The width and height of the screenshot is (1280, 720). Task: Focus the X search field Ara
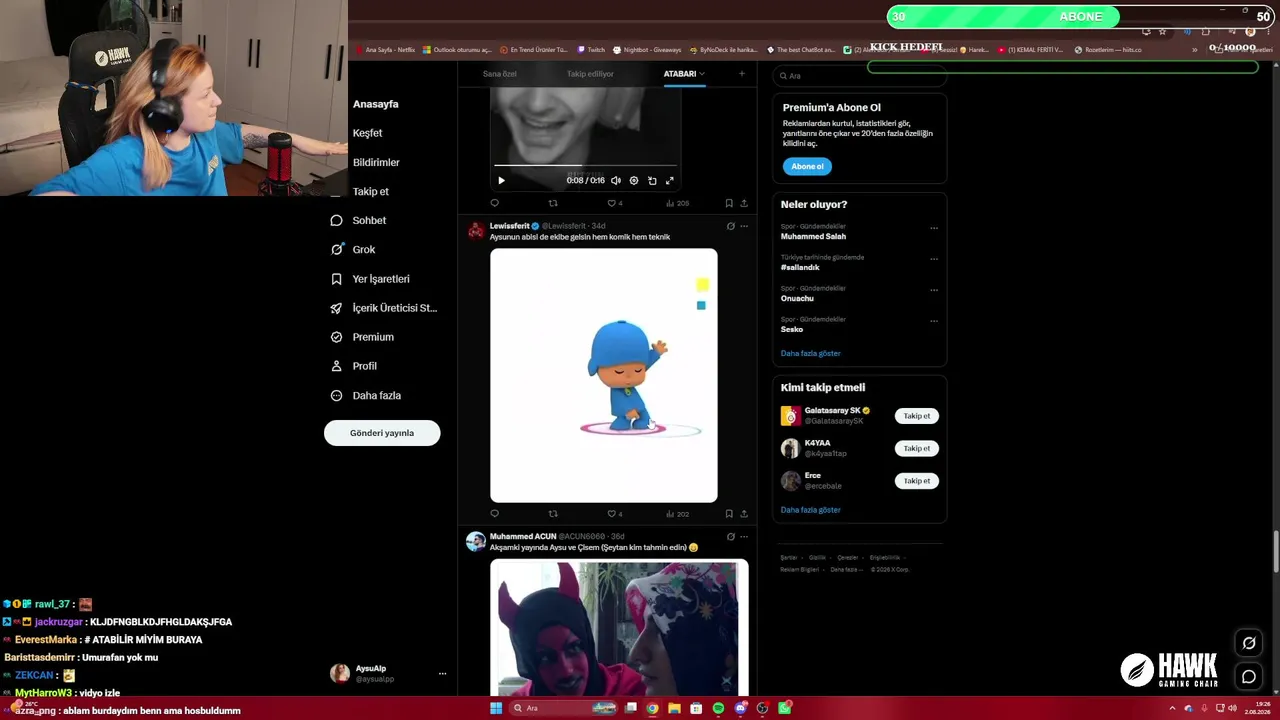[860, 76]
